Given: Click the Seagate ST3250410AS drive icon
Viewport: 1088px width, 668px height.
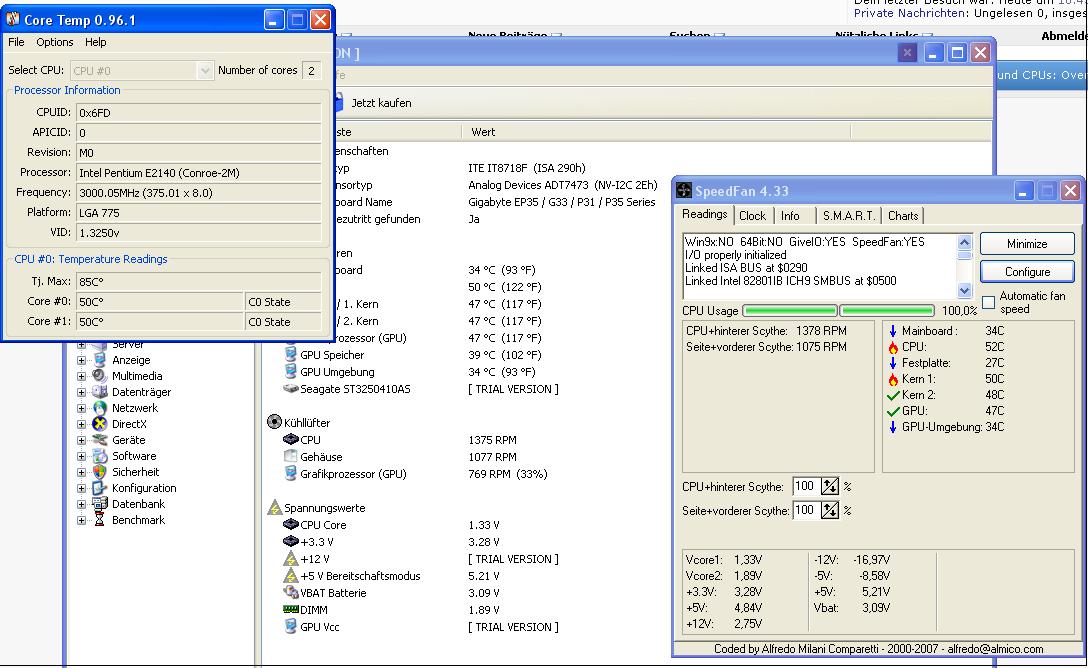Looking at the screenshot, I should (x=291, y=388).
